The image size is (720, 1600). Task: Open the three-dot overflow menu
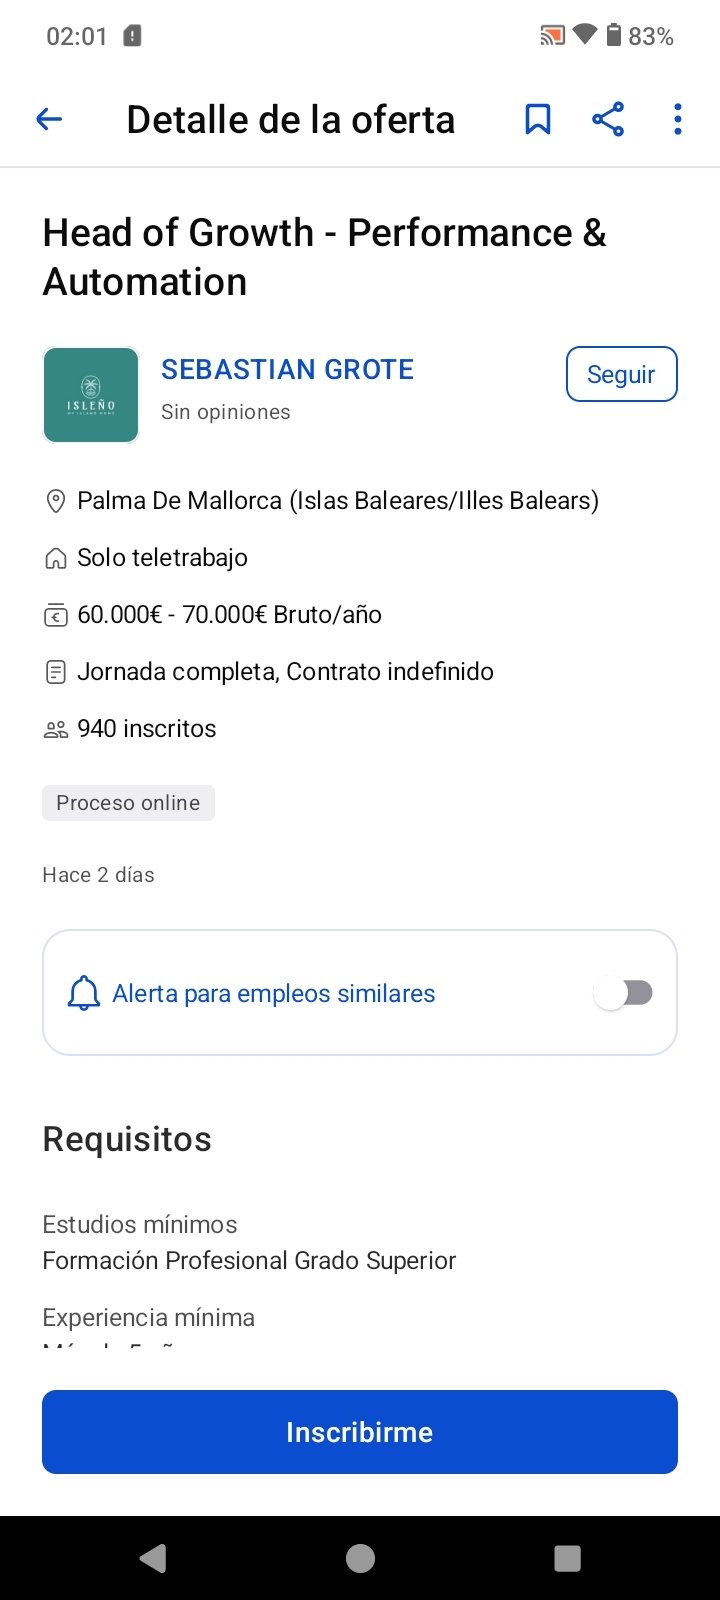(678, 120)
